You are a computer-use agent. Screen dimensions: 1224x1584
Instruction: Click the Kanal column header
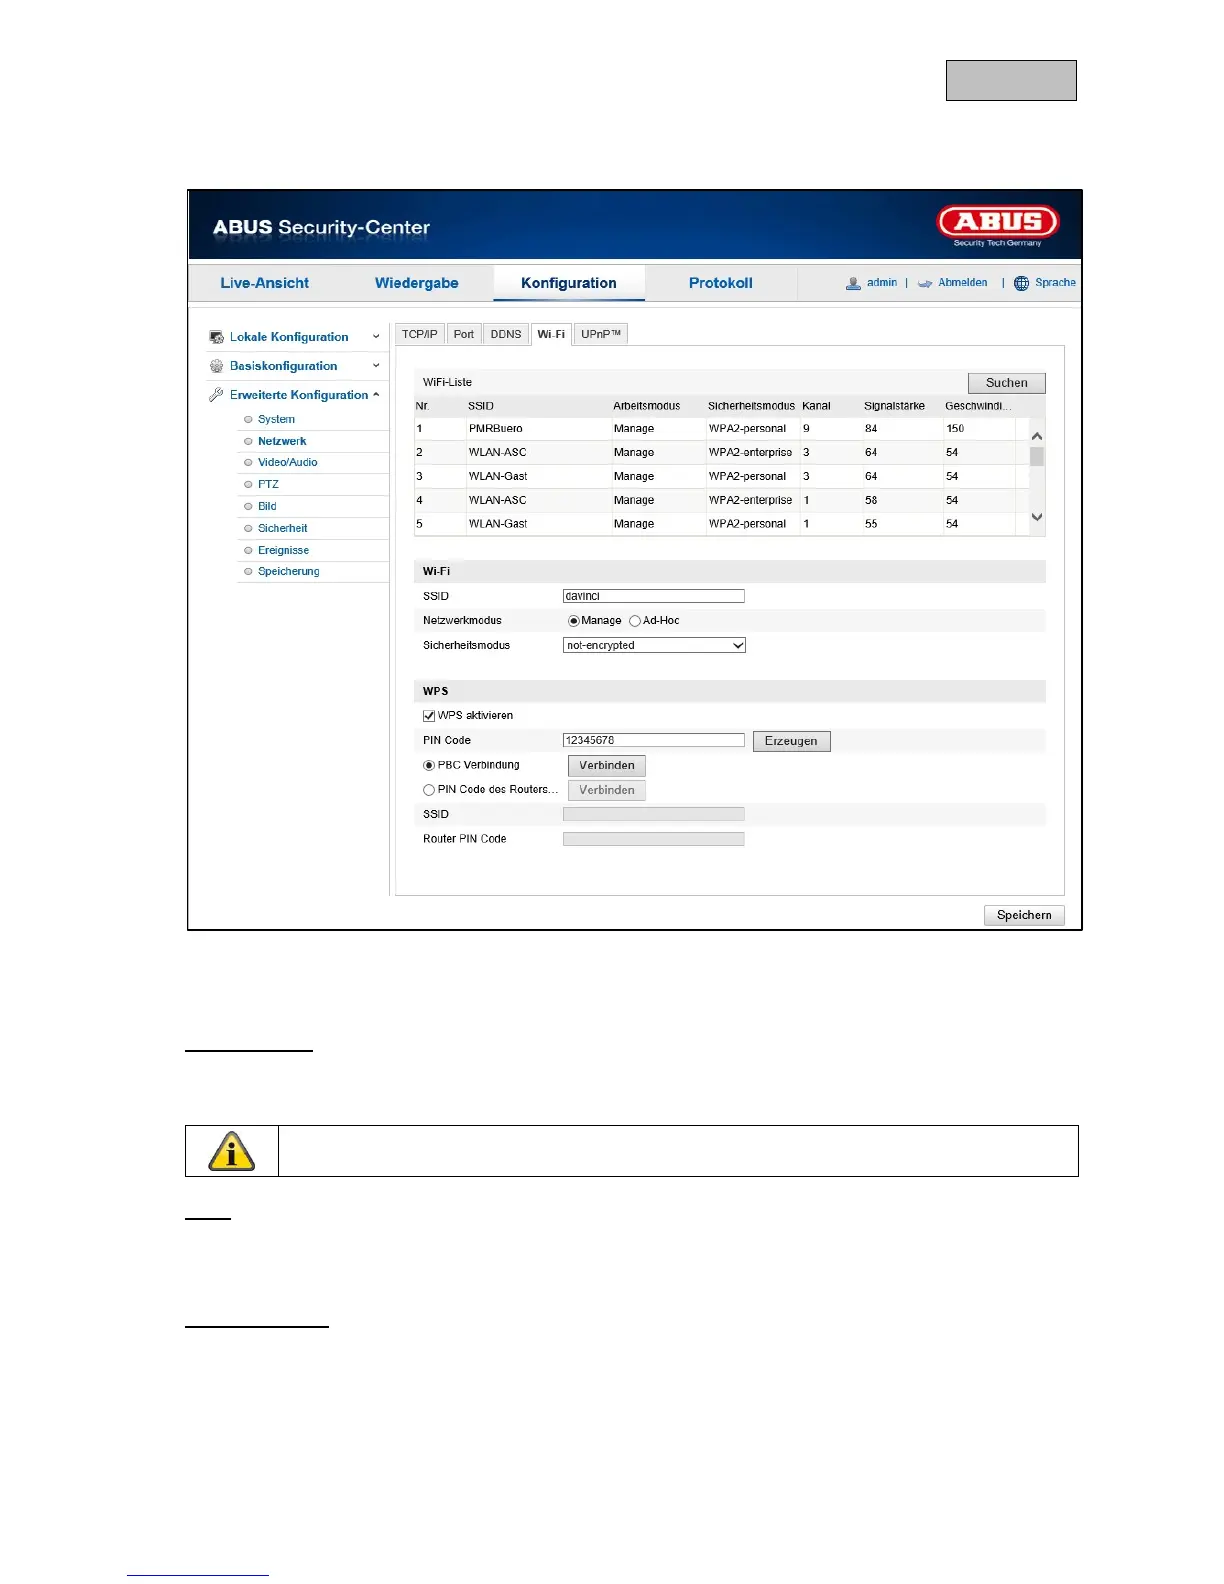pos(816,406)
